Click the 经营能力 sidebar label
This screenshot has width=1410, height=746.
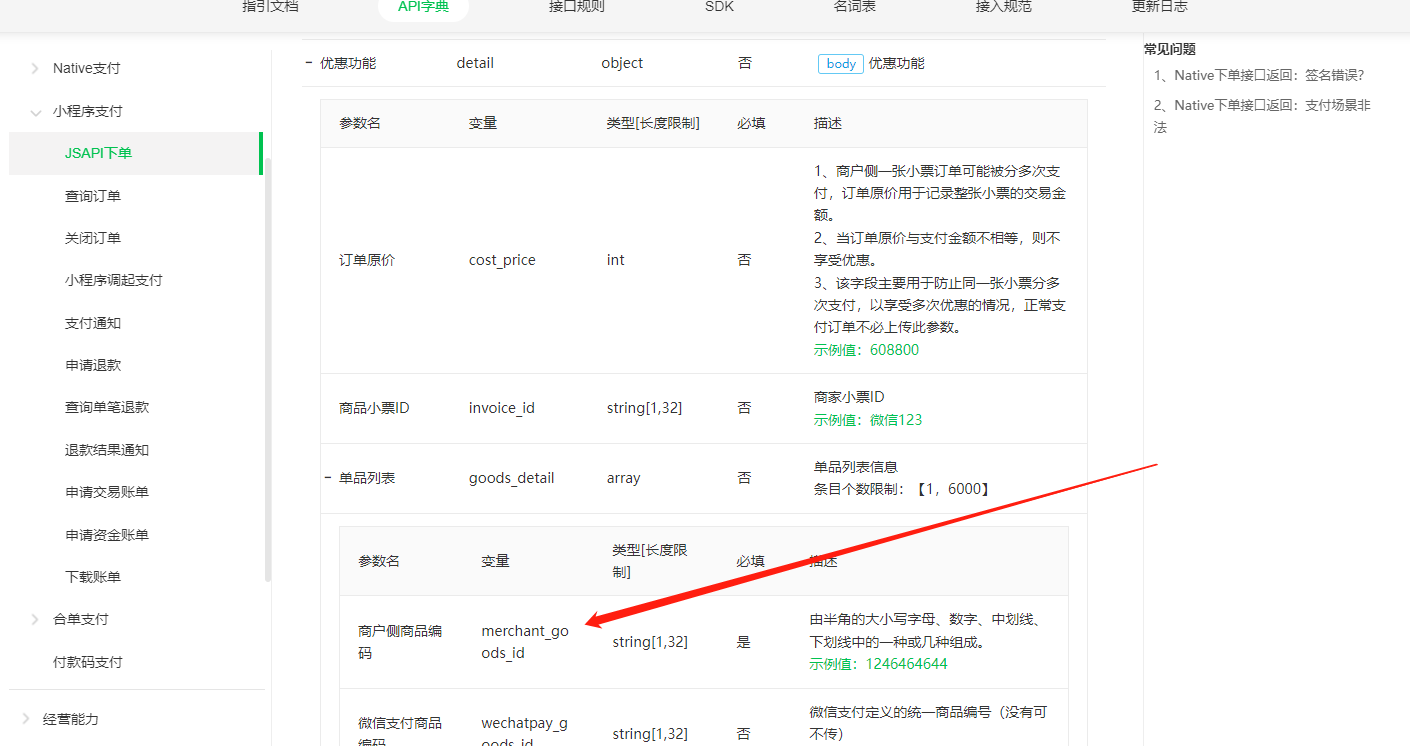click(x=71, y=719)
